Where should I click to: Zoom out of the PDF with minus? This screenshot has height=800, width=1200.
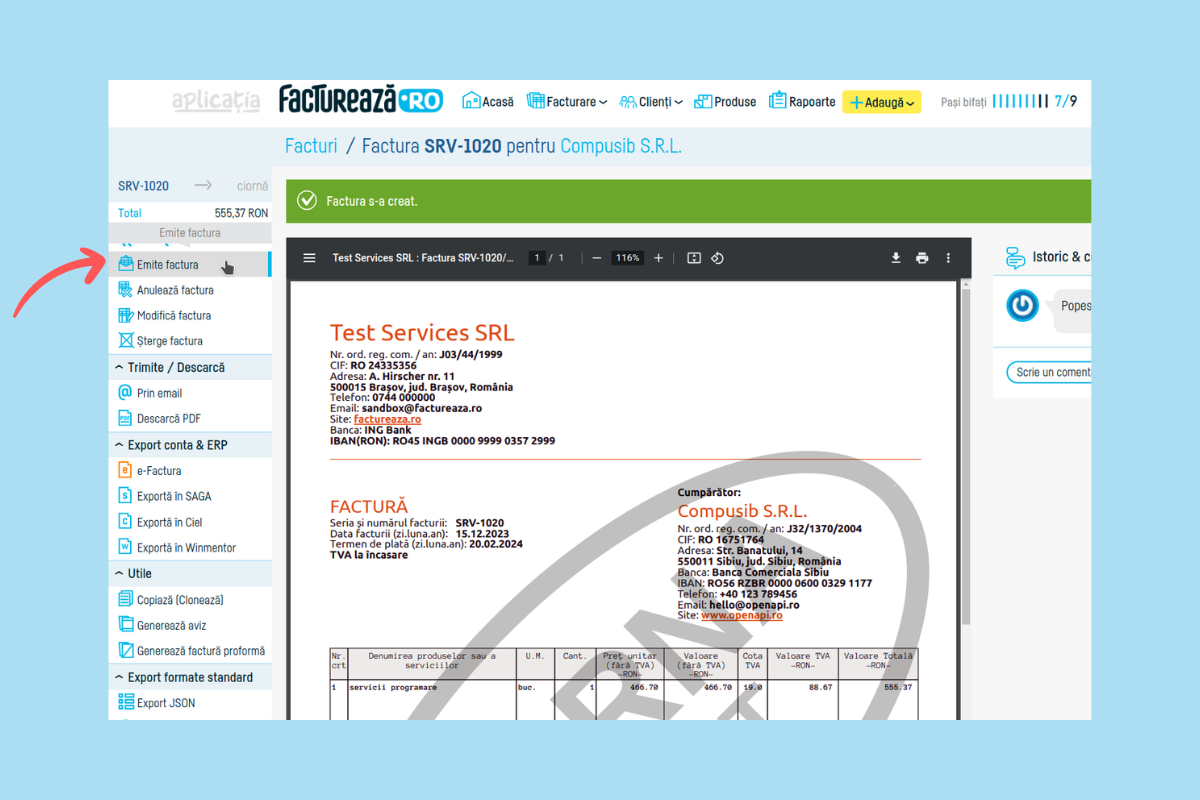pos(597,258)
